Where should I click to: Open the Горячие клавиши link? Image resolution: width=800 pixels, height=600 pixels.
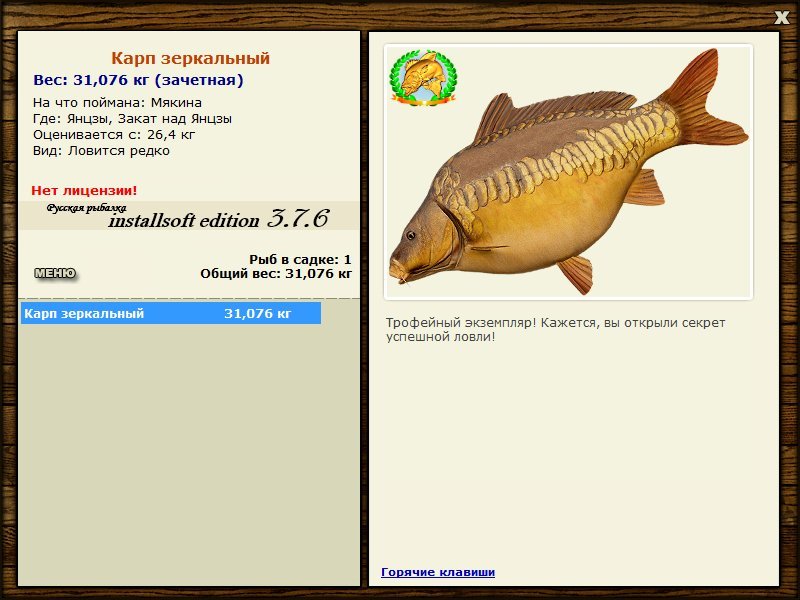[x=437, y=572]
